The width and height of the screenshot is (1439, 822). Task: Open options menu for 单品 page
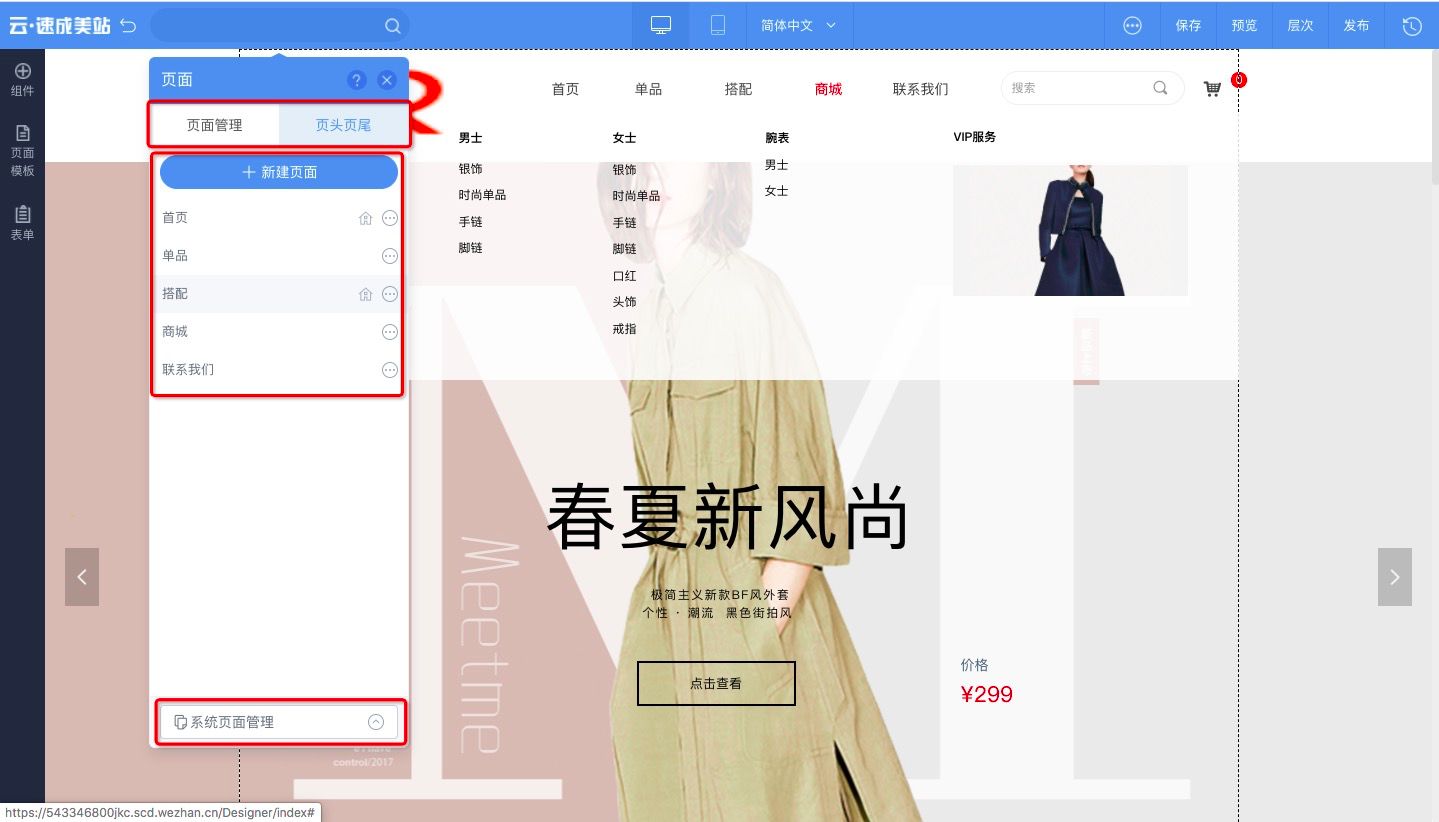click(x=390, y=256)
